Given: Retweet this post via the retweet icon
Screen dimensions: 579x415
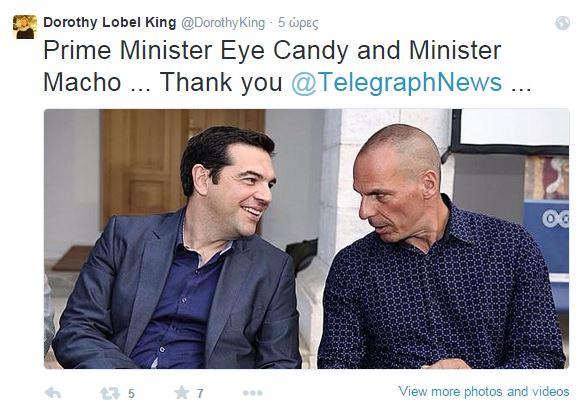Looking at the screenshot, I should tap(110, 394).
